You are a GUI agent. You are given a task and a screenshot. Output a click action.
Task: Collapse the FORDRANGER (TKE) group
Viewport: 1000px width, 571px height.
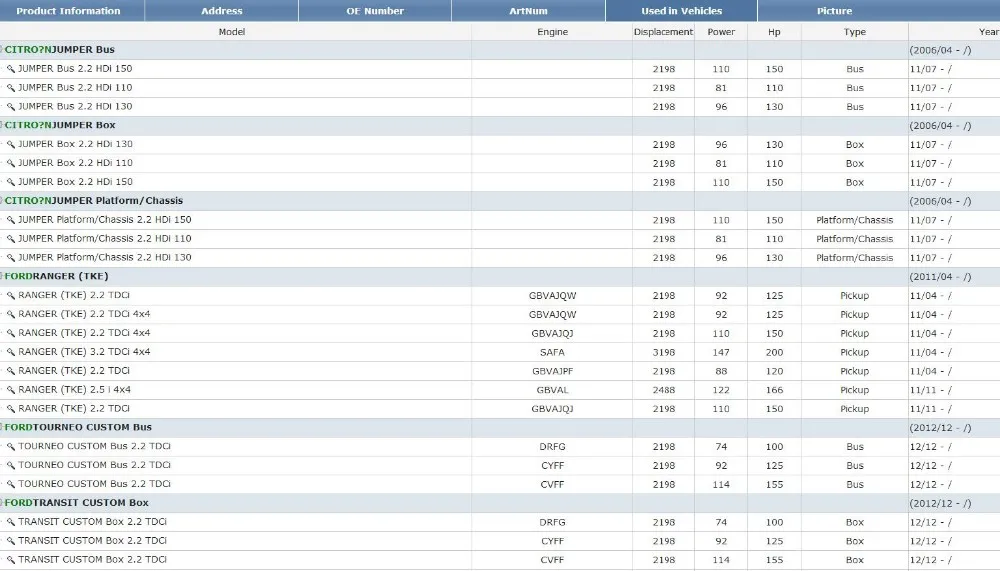tap(2, 276)
